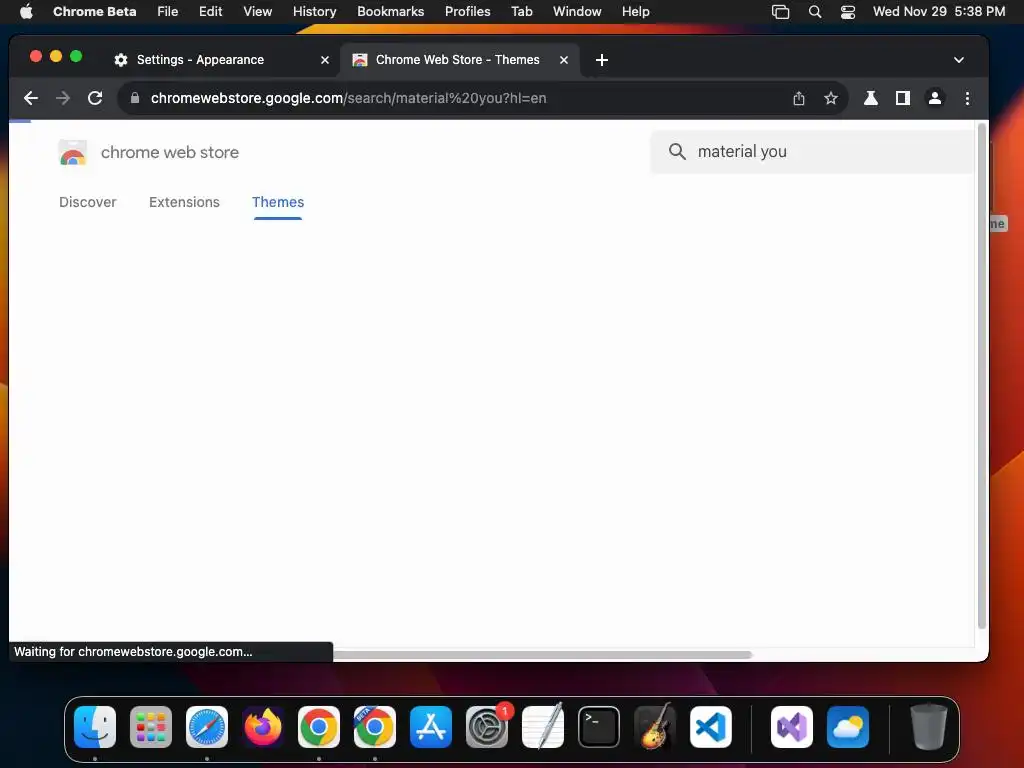The height and width of the screenshot is (768, 1024).
Task: Open the Apple menu
Action: pyautogui.click(x=26, y=11)
